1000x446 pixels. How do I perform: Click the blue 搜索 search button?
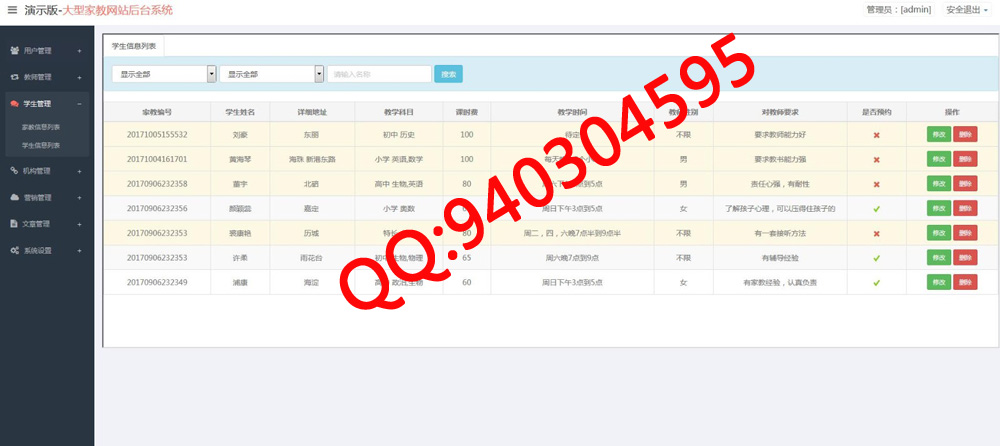(448, 74)
